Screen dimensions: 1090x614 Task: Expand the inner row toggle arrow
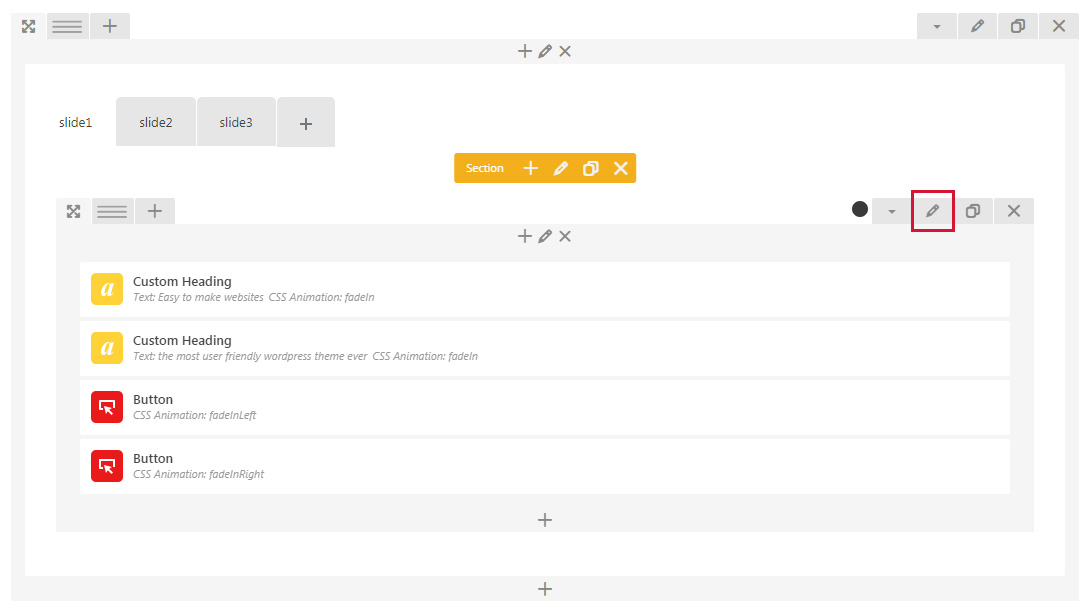coord(892,211)
